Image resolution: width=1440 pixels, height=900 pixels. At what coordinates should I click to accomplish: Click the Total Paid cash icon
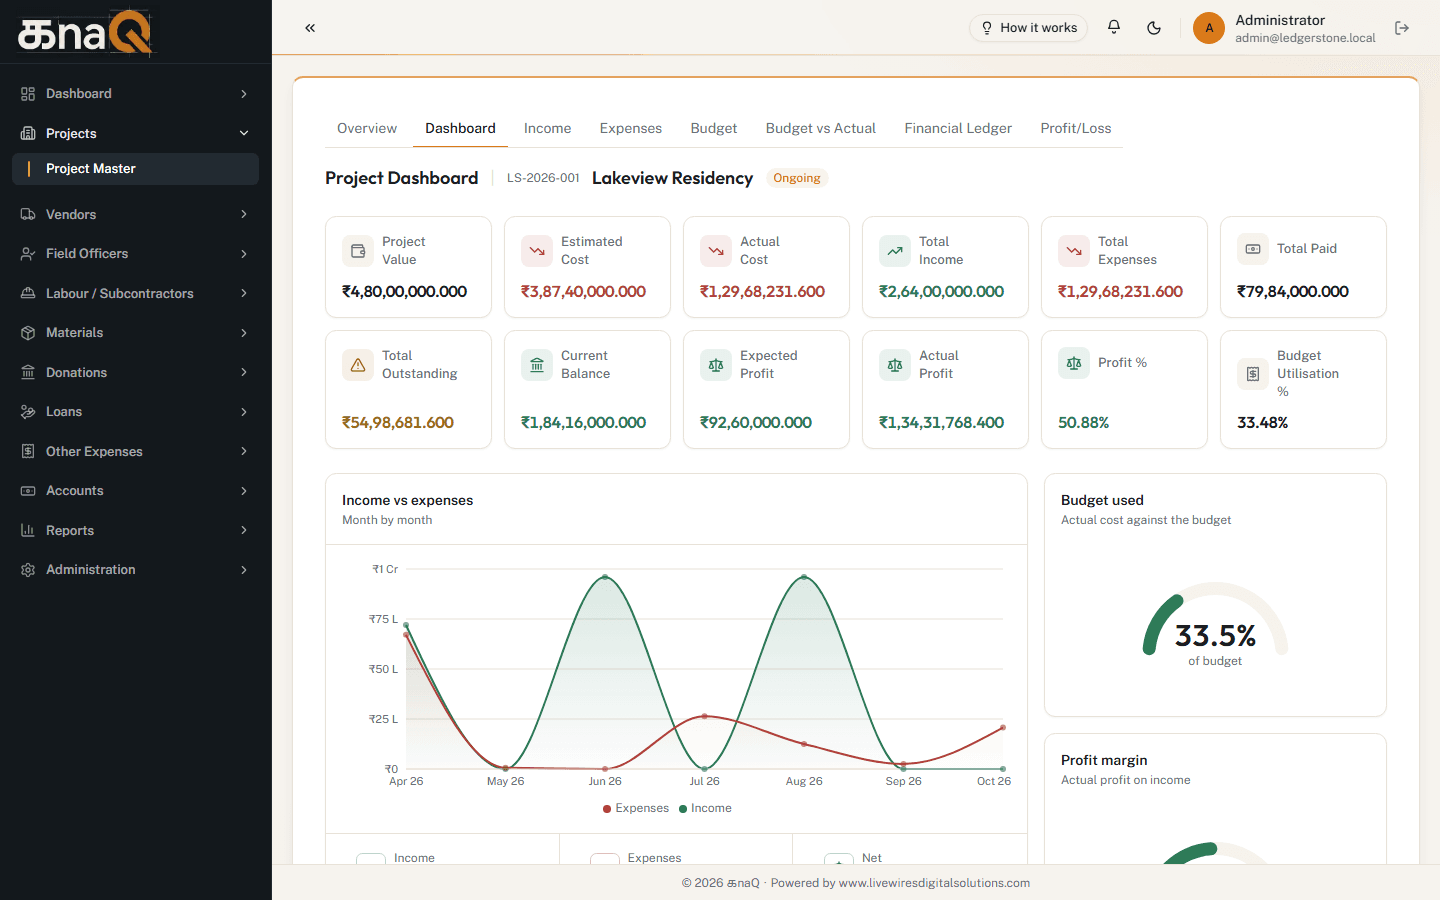pyautogui.click(x=1253, y=249)
